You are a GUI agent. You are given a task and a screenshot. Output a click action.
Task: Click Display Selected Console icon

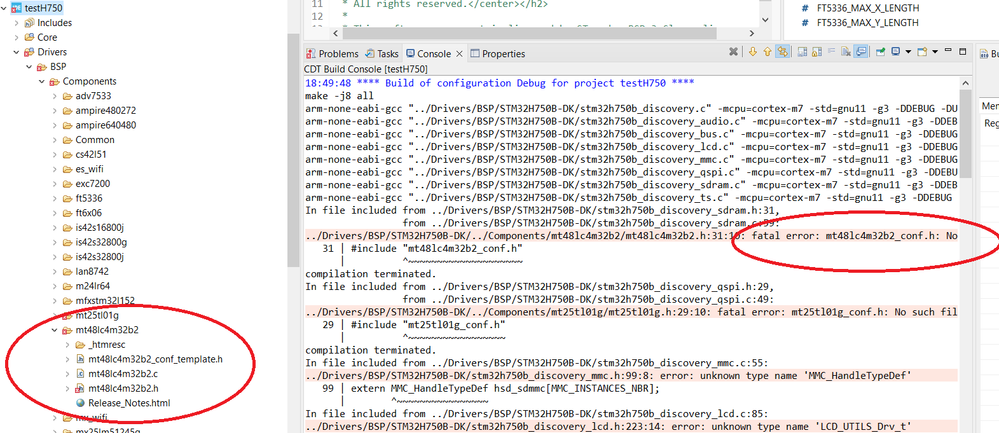pyautogui.click(x=895, y=52)
